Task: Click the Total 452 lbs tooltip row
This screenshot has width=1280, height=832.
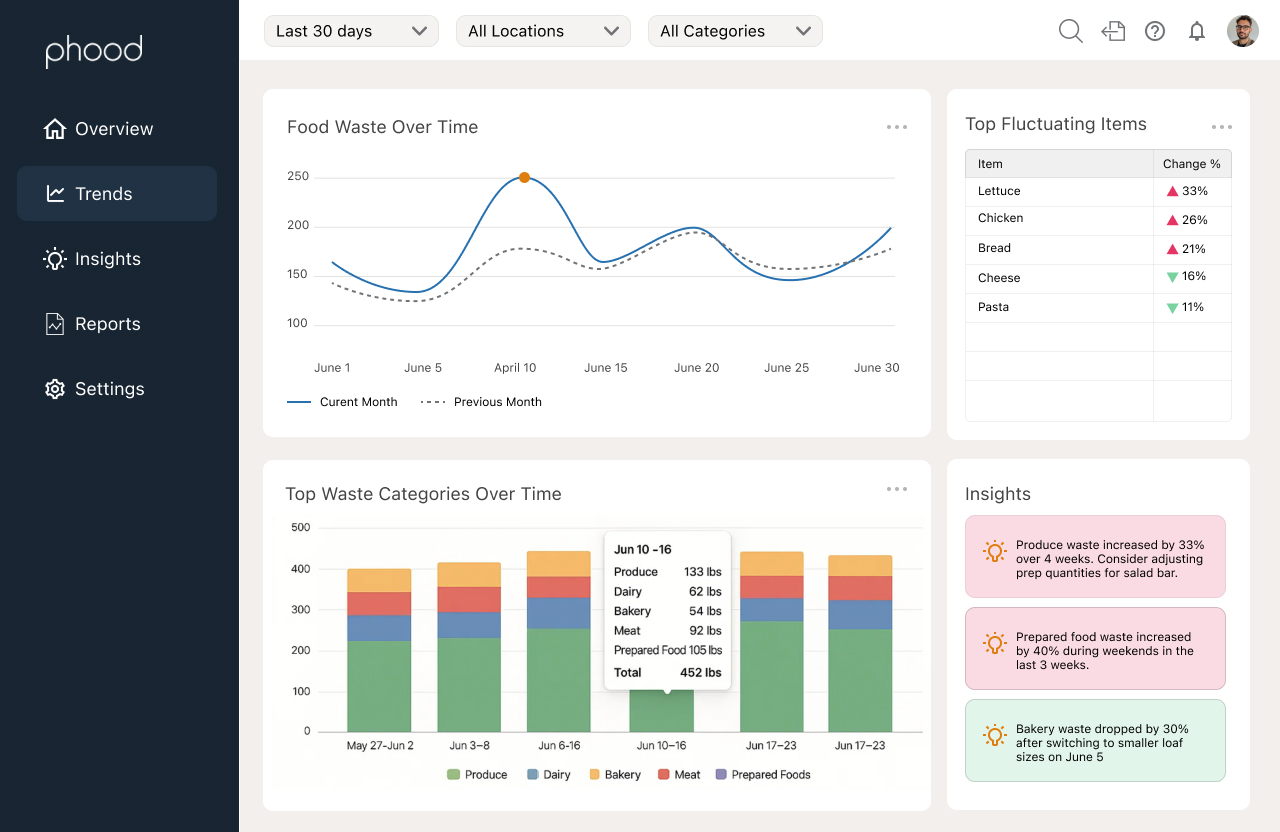Action: (x=668, y=673)
